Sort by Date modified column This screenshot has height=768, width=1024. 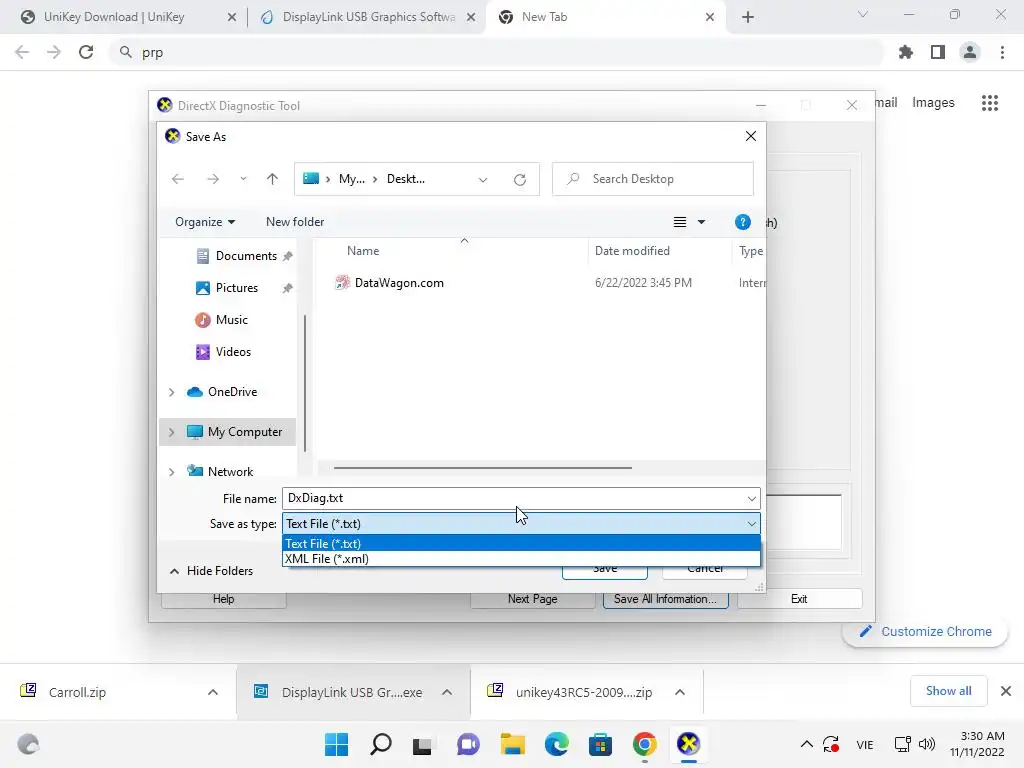coord(632,251)
